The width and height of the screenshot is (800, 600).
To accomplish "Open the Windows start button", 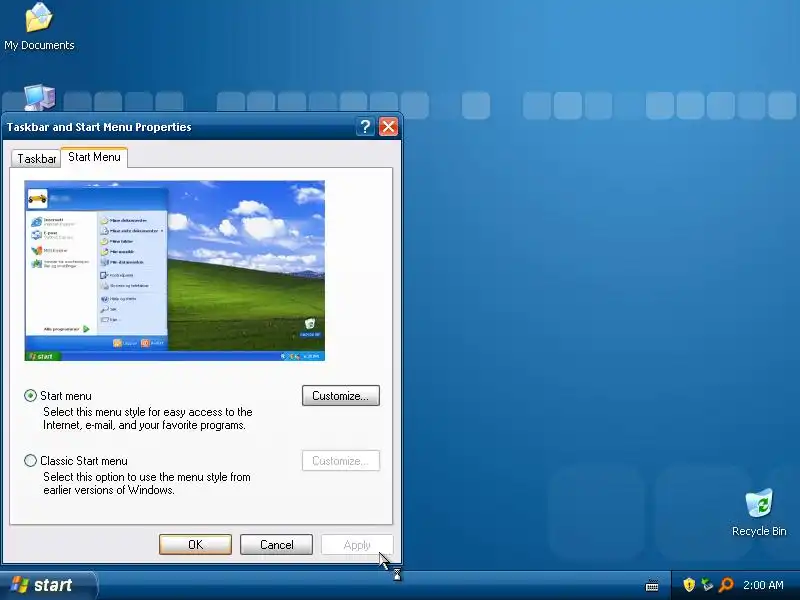I will (47, 585).
